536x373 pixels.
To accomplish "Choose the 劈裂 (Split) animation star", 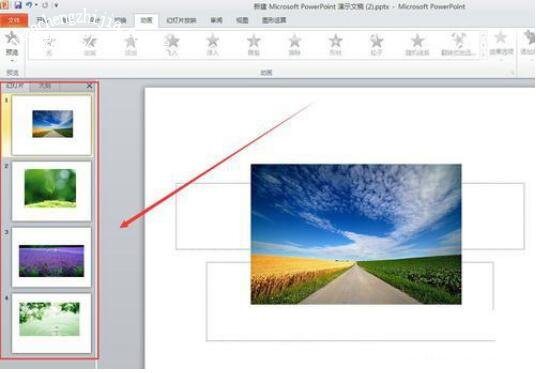I will pyautogui.click(x=254, y=45).
